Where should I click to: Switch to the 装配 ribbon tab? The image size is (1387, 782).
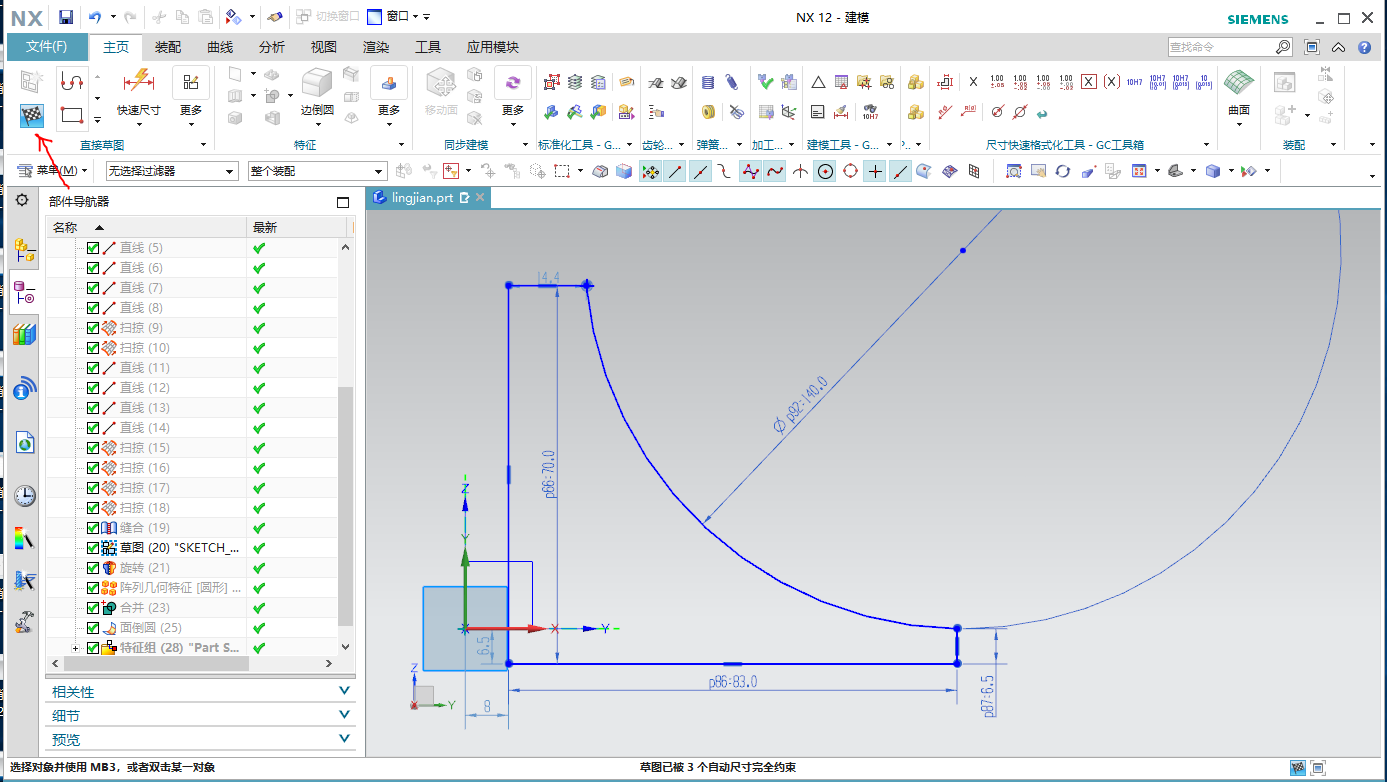pyautogui.click(x=168, y=47)
